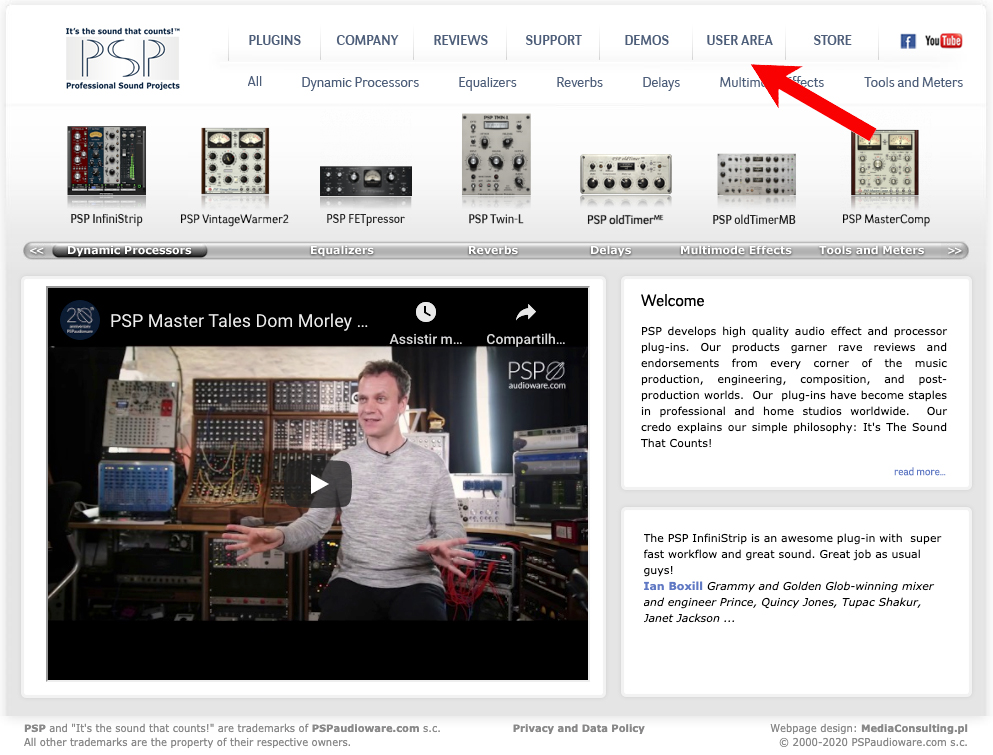Open the PLUGINS menu
993x755 pixels.
coord(275,41)
